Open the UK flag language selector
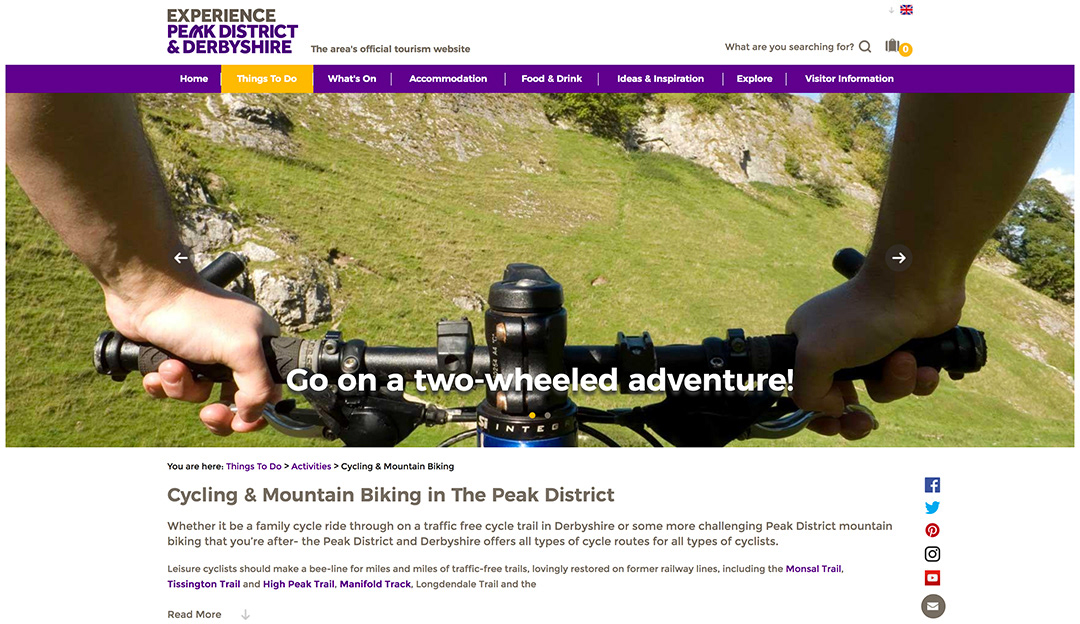 [906, 10]
